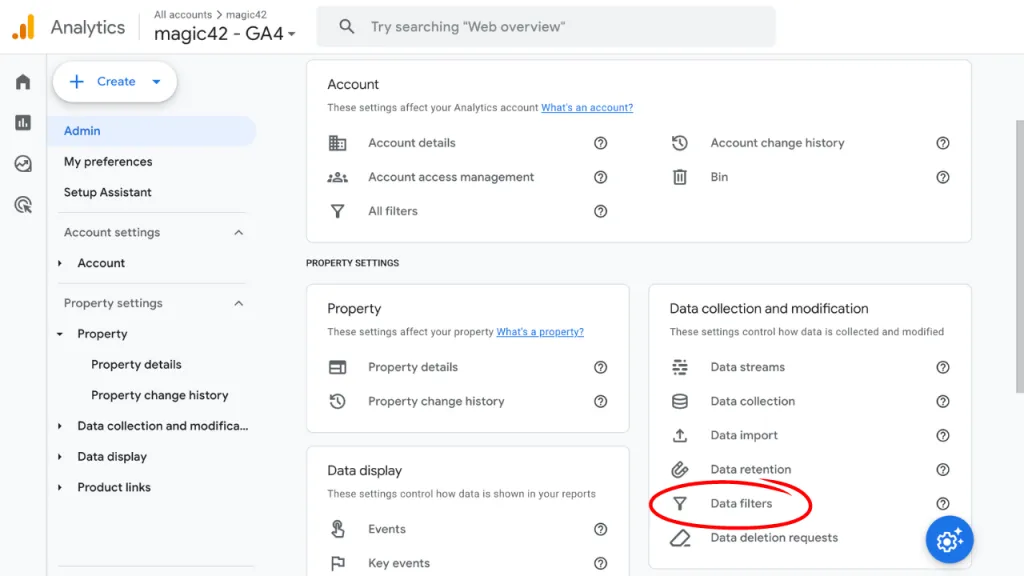The width and height of the screenshot is (1024, 576).
Task: Open Data deletion requests
Action: [774, 537]
